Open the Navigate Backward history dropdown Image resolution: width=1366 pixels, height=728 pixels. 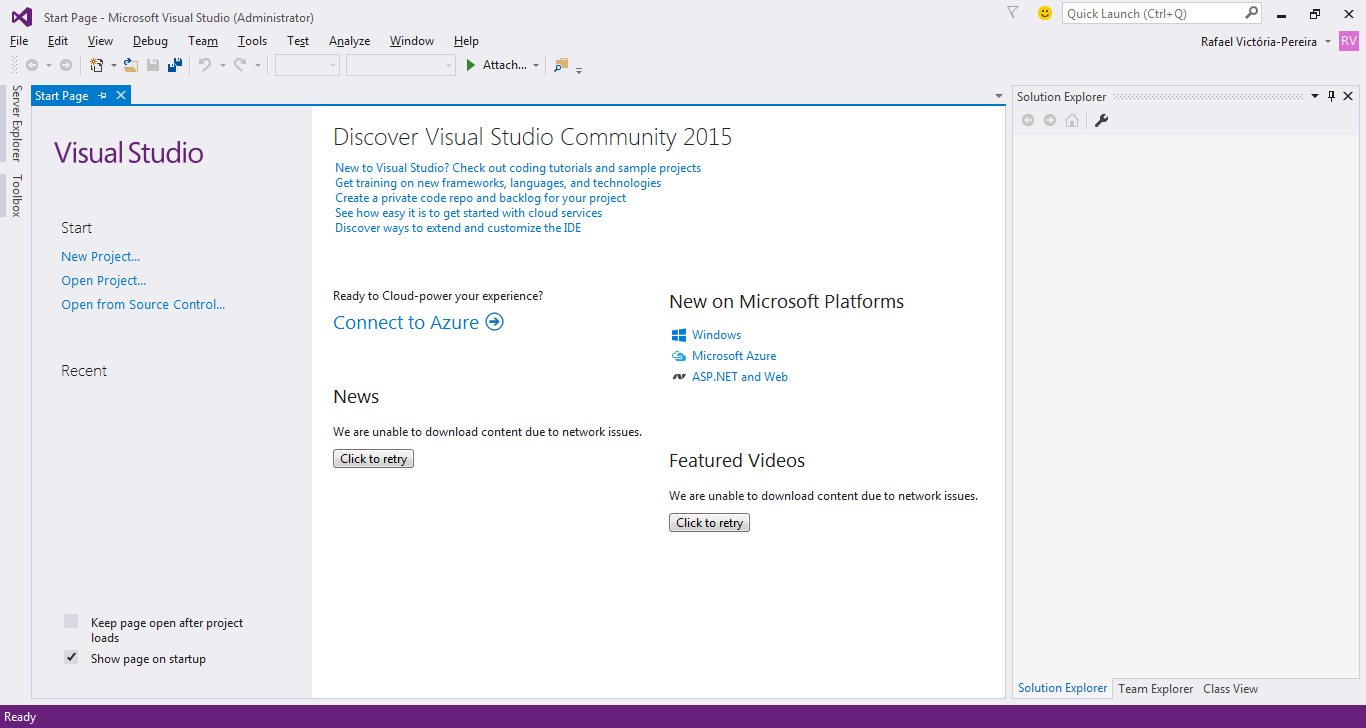click(x=48, y=66)
